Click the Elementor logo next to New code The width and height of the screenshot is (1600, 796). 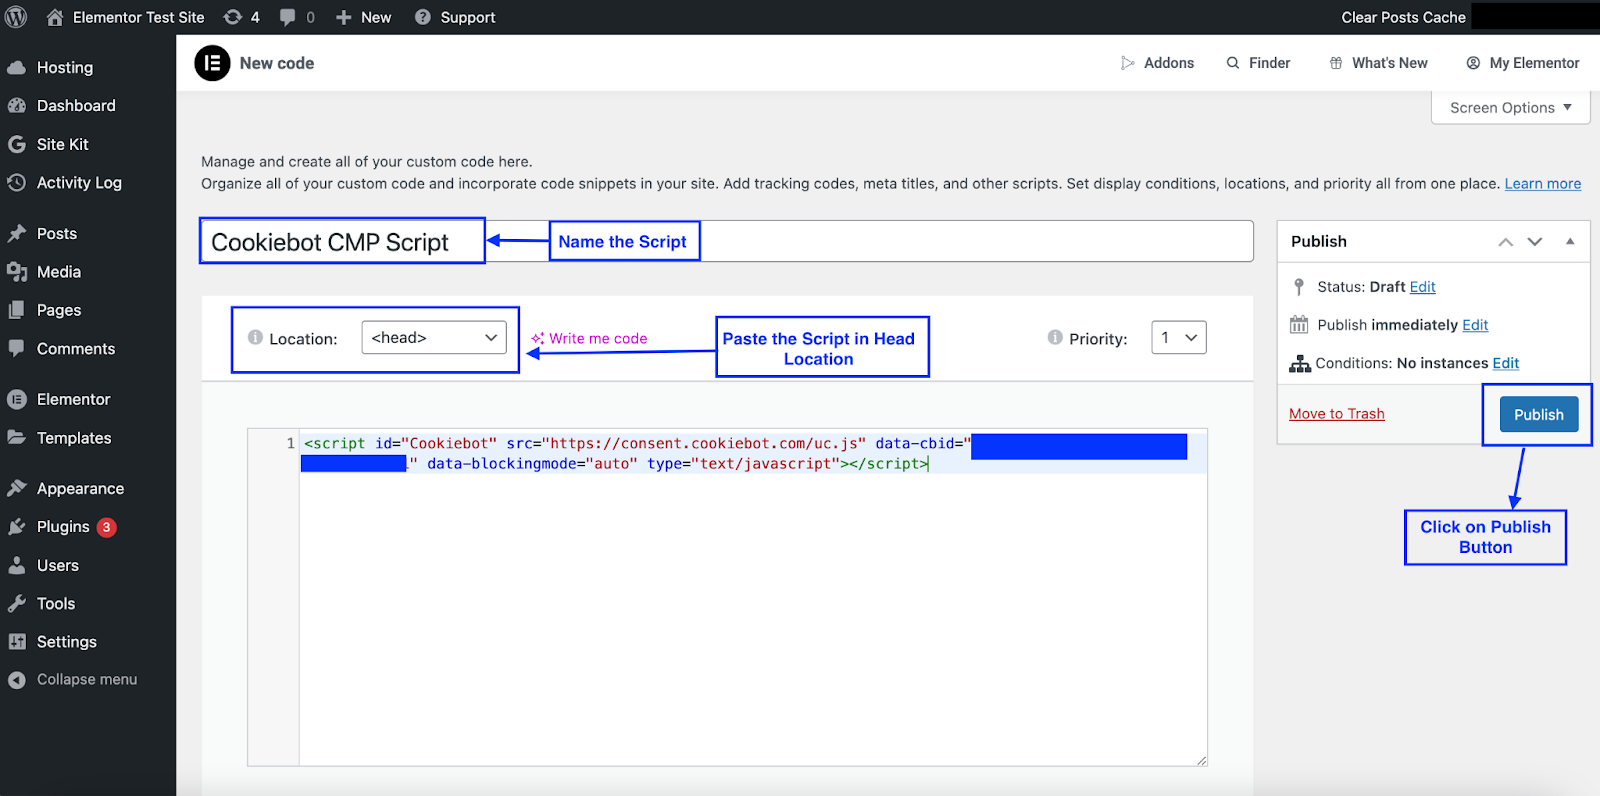(212, 63)
